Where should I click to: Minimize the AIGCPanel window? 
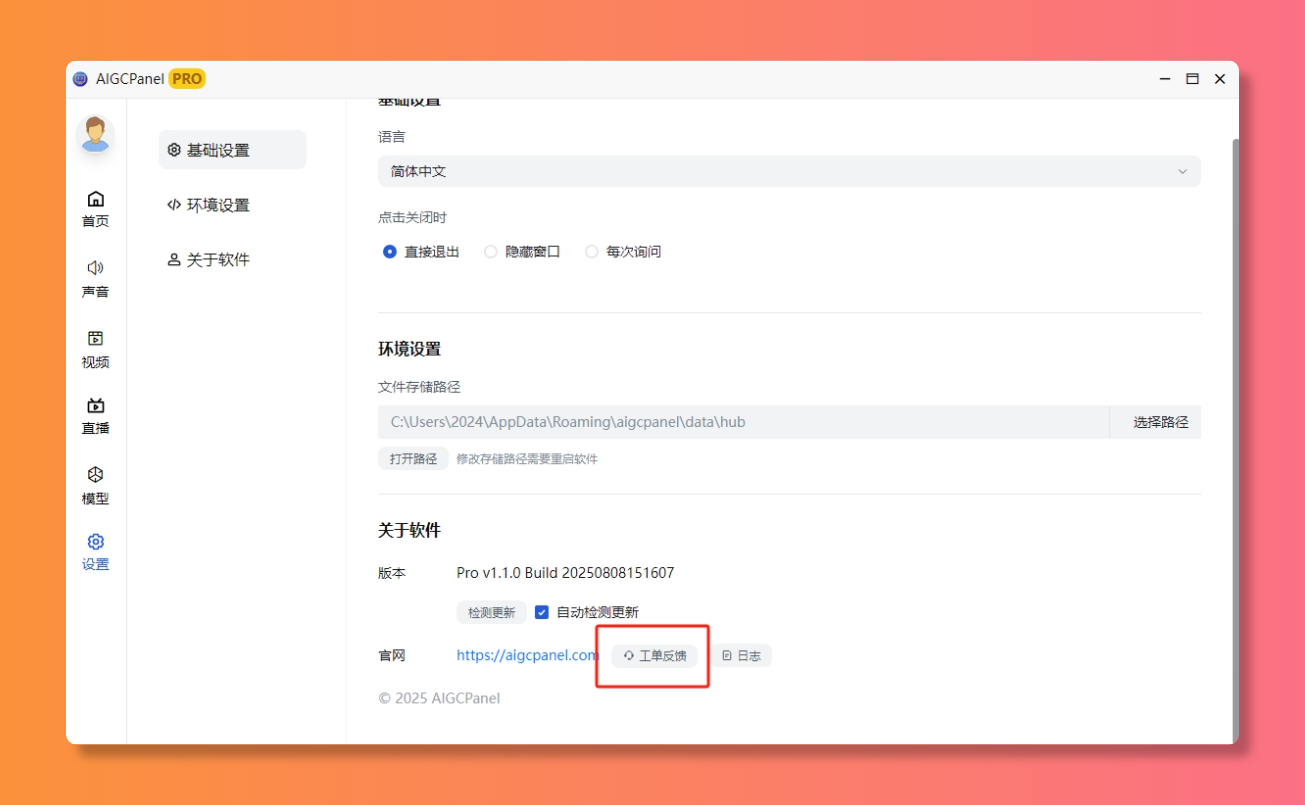click(x=1165, y=79)
